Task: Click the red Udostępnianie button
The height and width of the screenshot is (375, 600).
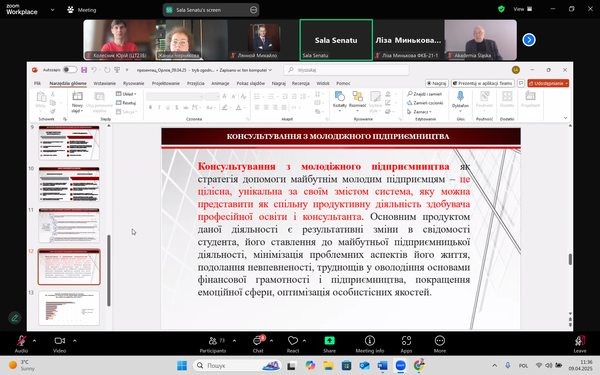Action: [x=548, y=83]
